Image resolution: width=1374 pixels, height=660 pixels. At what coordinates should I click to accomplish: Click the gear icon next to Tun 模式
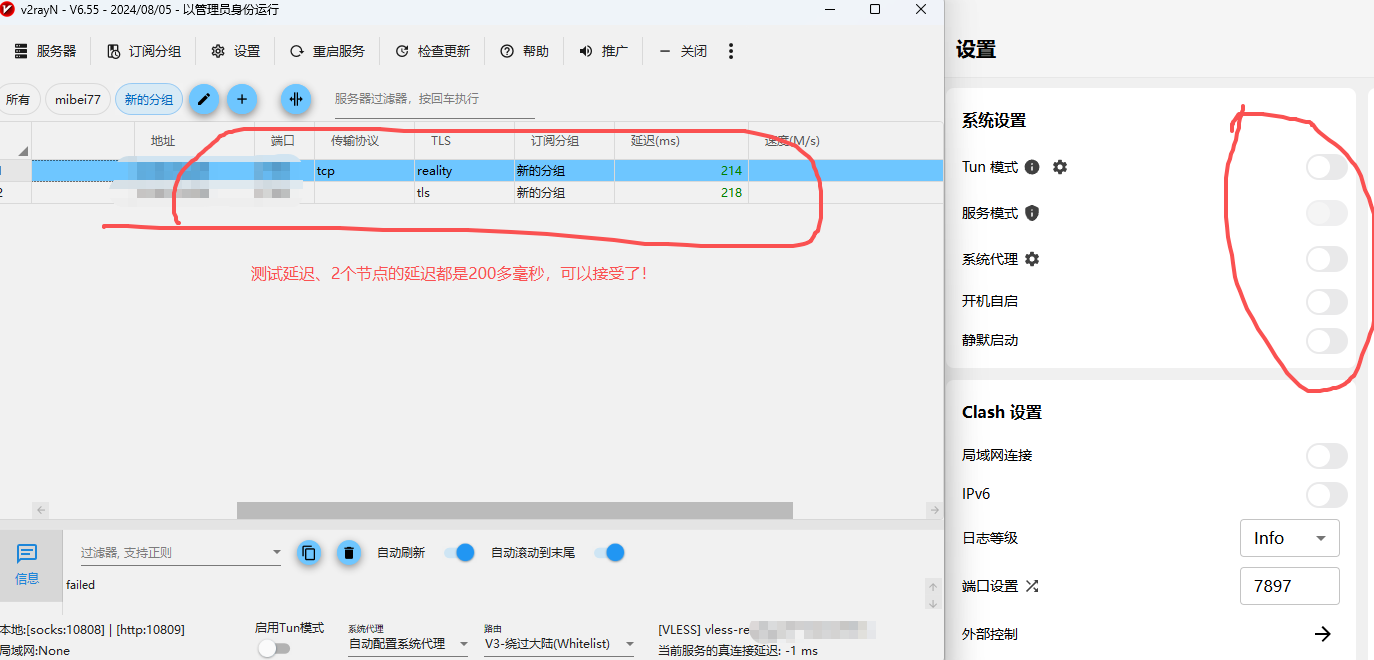click(1060, 167)
